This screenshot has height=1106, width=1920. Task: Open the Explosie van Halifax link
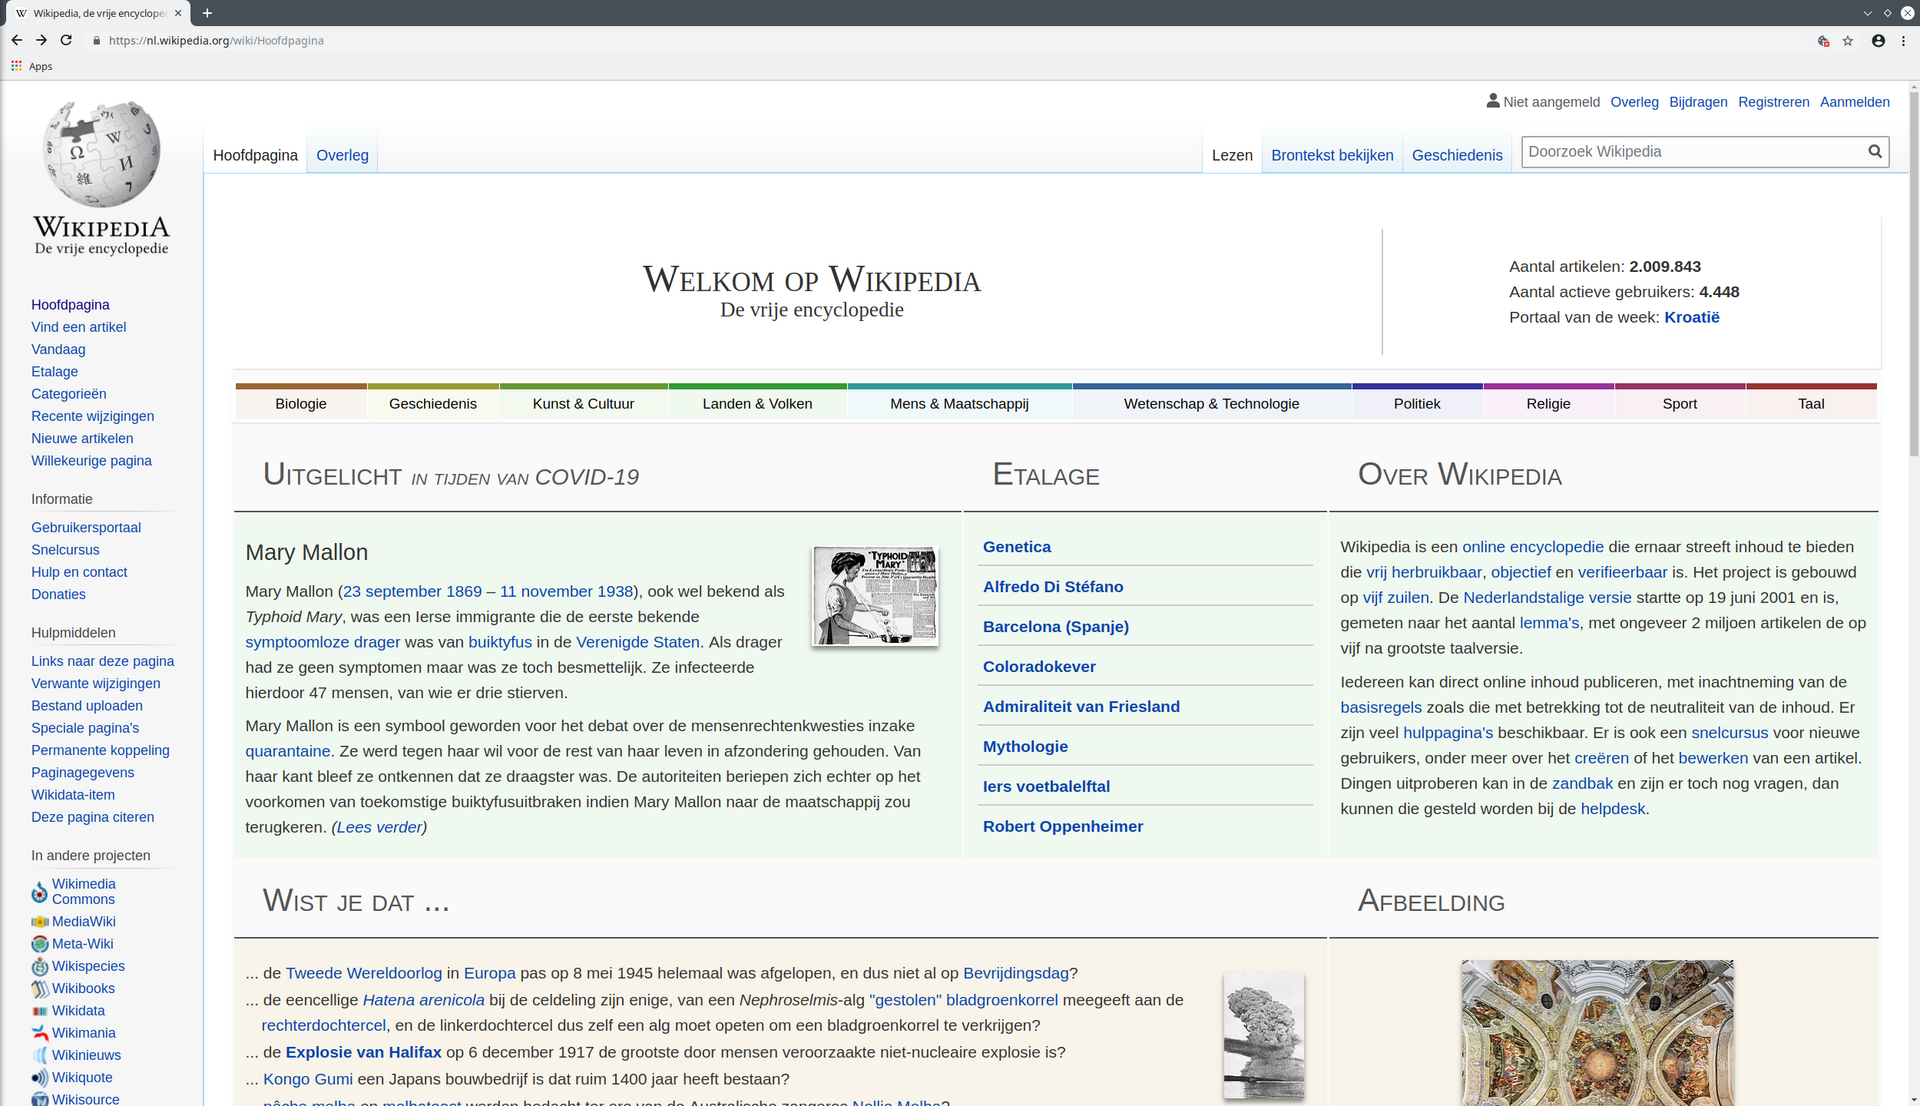[363, 1052]
